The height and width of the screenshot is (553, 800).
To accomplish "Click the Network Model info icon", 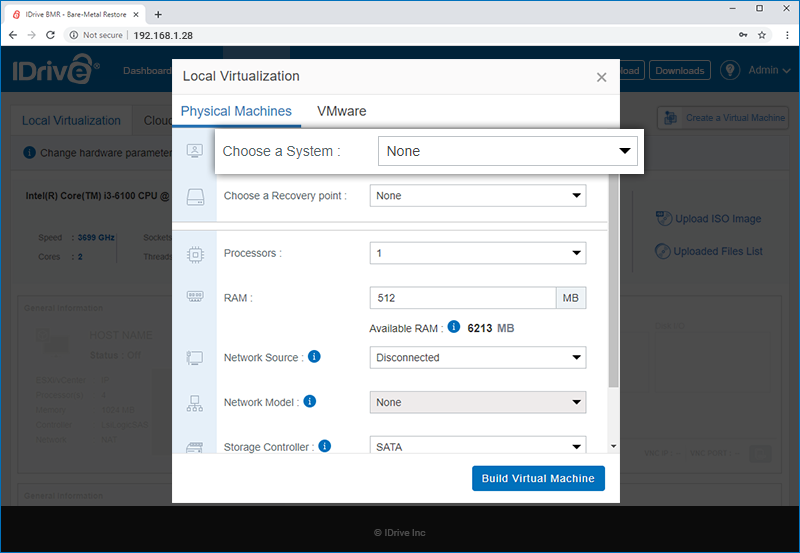I will (310, 401).
